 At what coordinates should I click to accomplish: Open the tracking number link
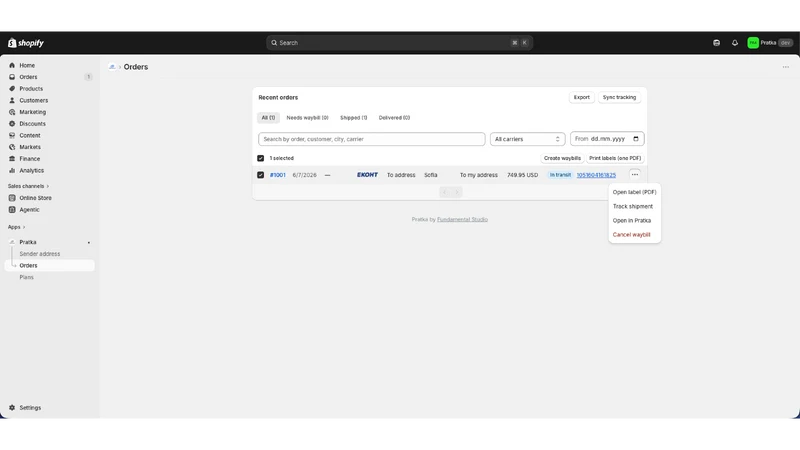[x=596, y=175]
